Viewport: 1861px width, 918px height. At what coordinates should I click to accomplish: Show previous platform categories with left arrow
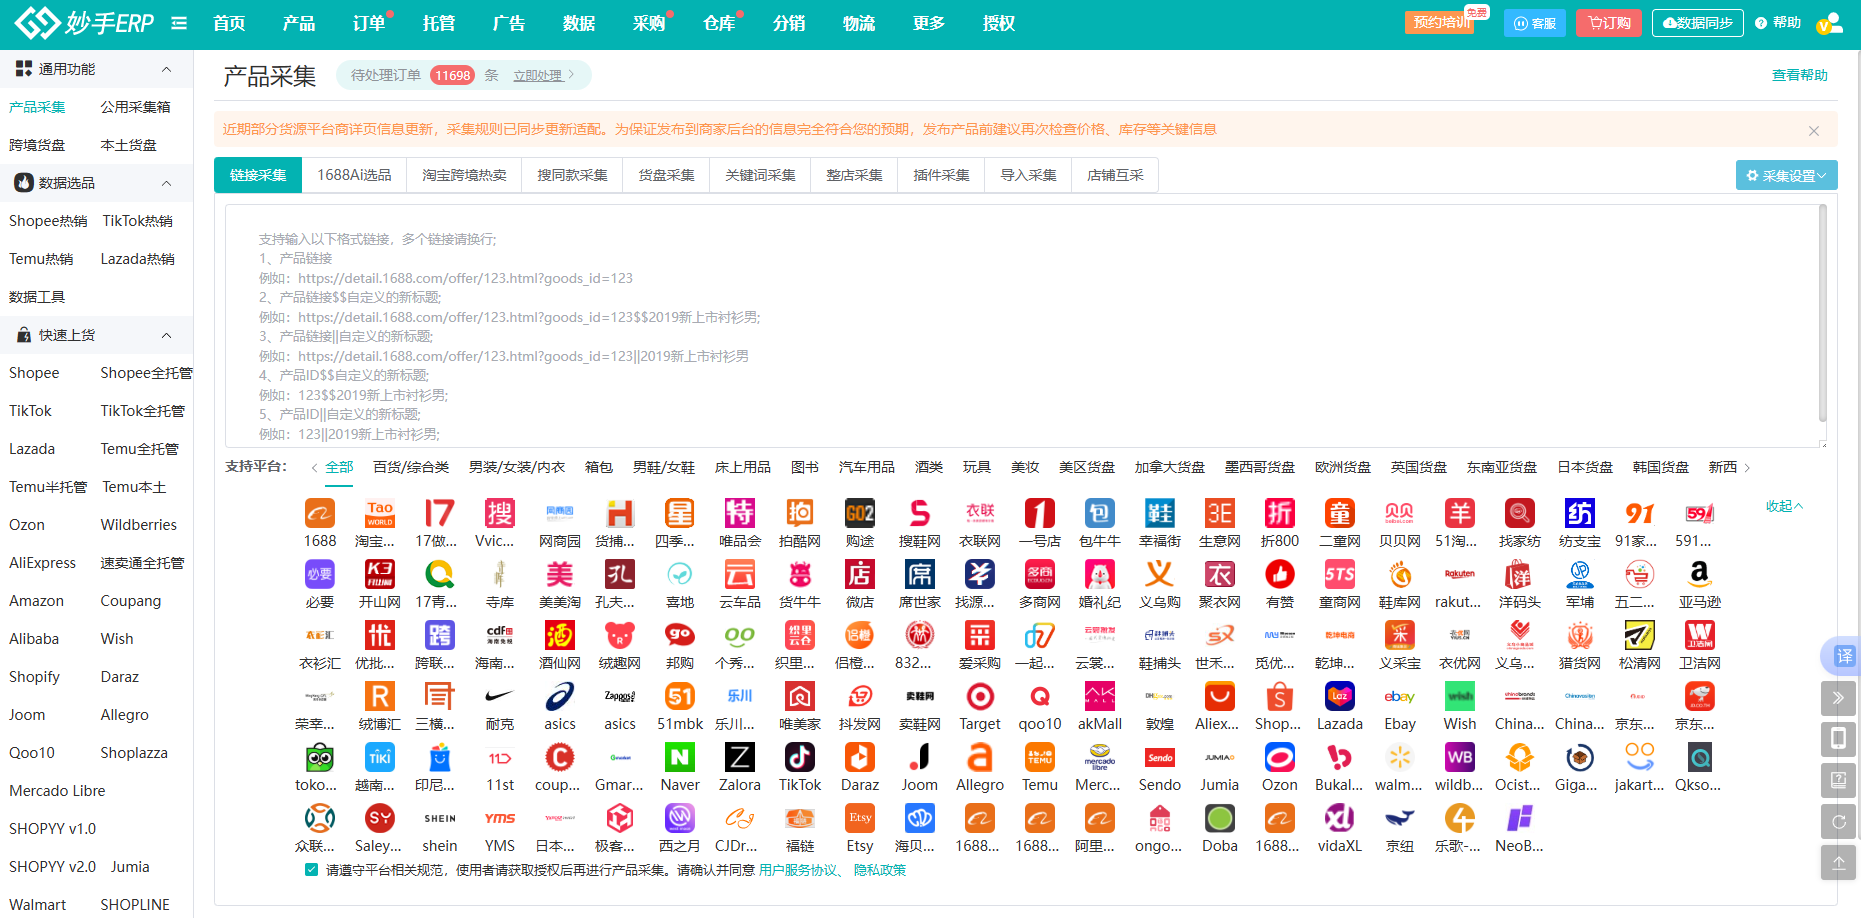click(314, 468)
